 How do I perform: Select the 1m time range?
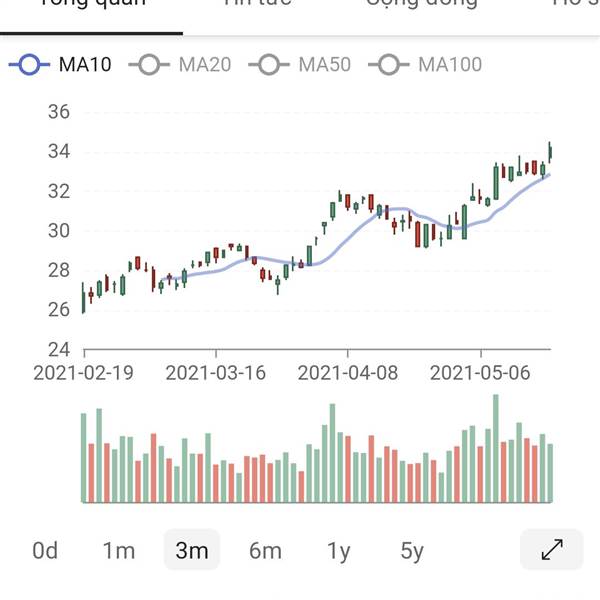click(x=119, y=550)
